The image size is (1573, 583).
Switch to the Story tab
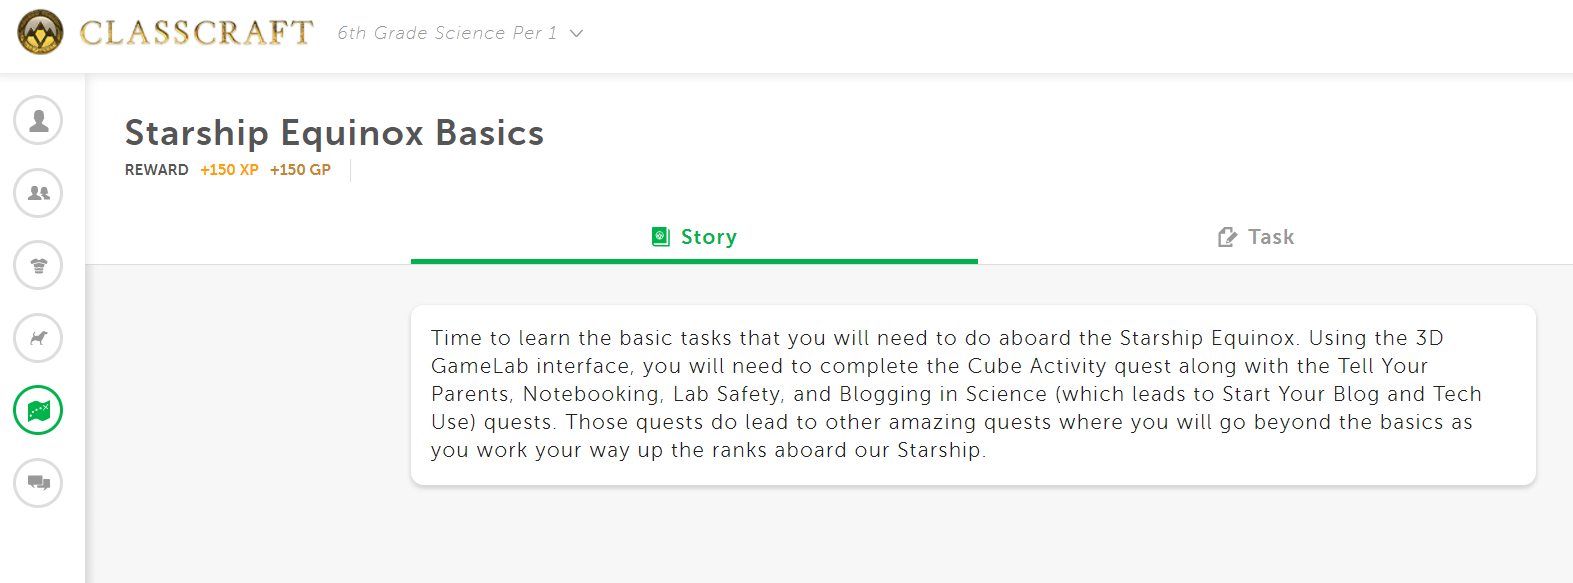[694, 237]
